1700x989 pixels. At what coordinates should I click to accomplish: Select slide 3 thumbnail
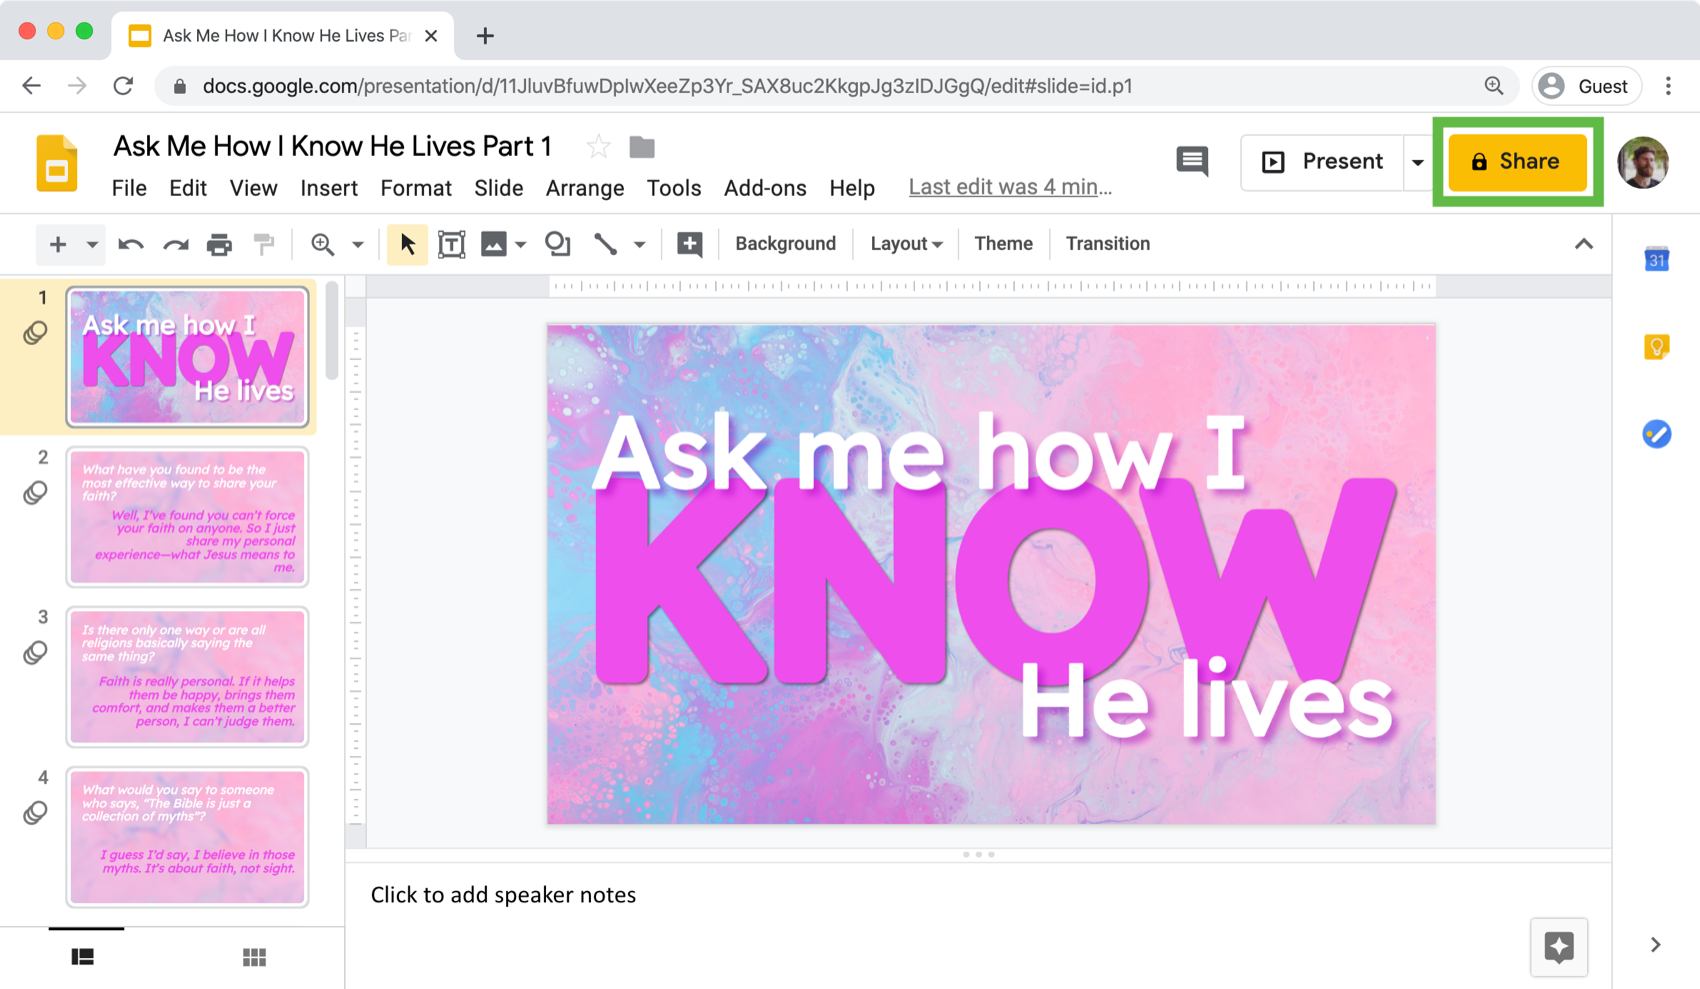(x=188, y=677)
